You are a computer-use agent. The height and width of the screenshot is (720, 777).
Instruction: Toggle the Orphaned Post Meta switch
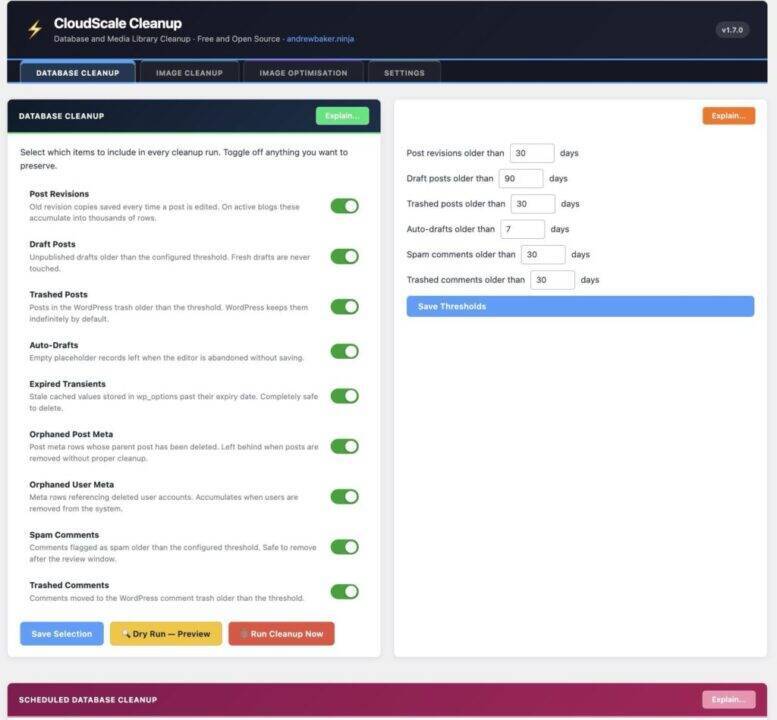click(x=344, y=446)
